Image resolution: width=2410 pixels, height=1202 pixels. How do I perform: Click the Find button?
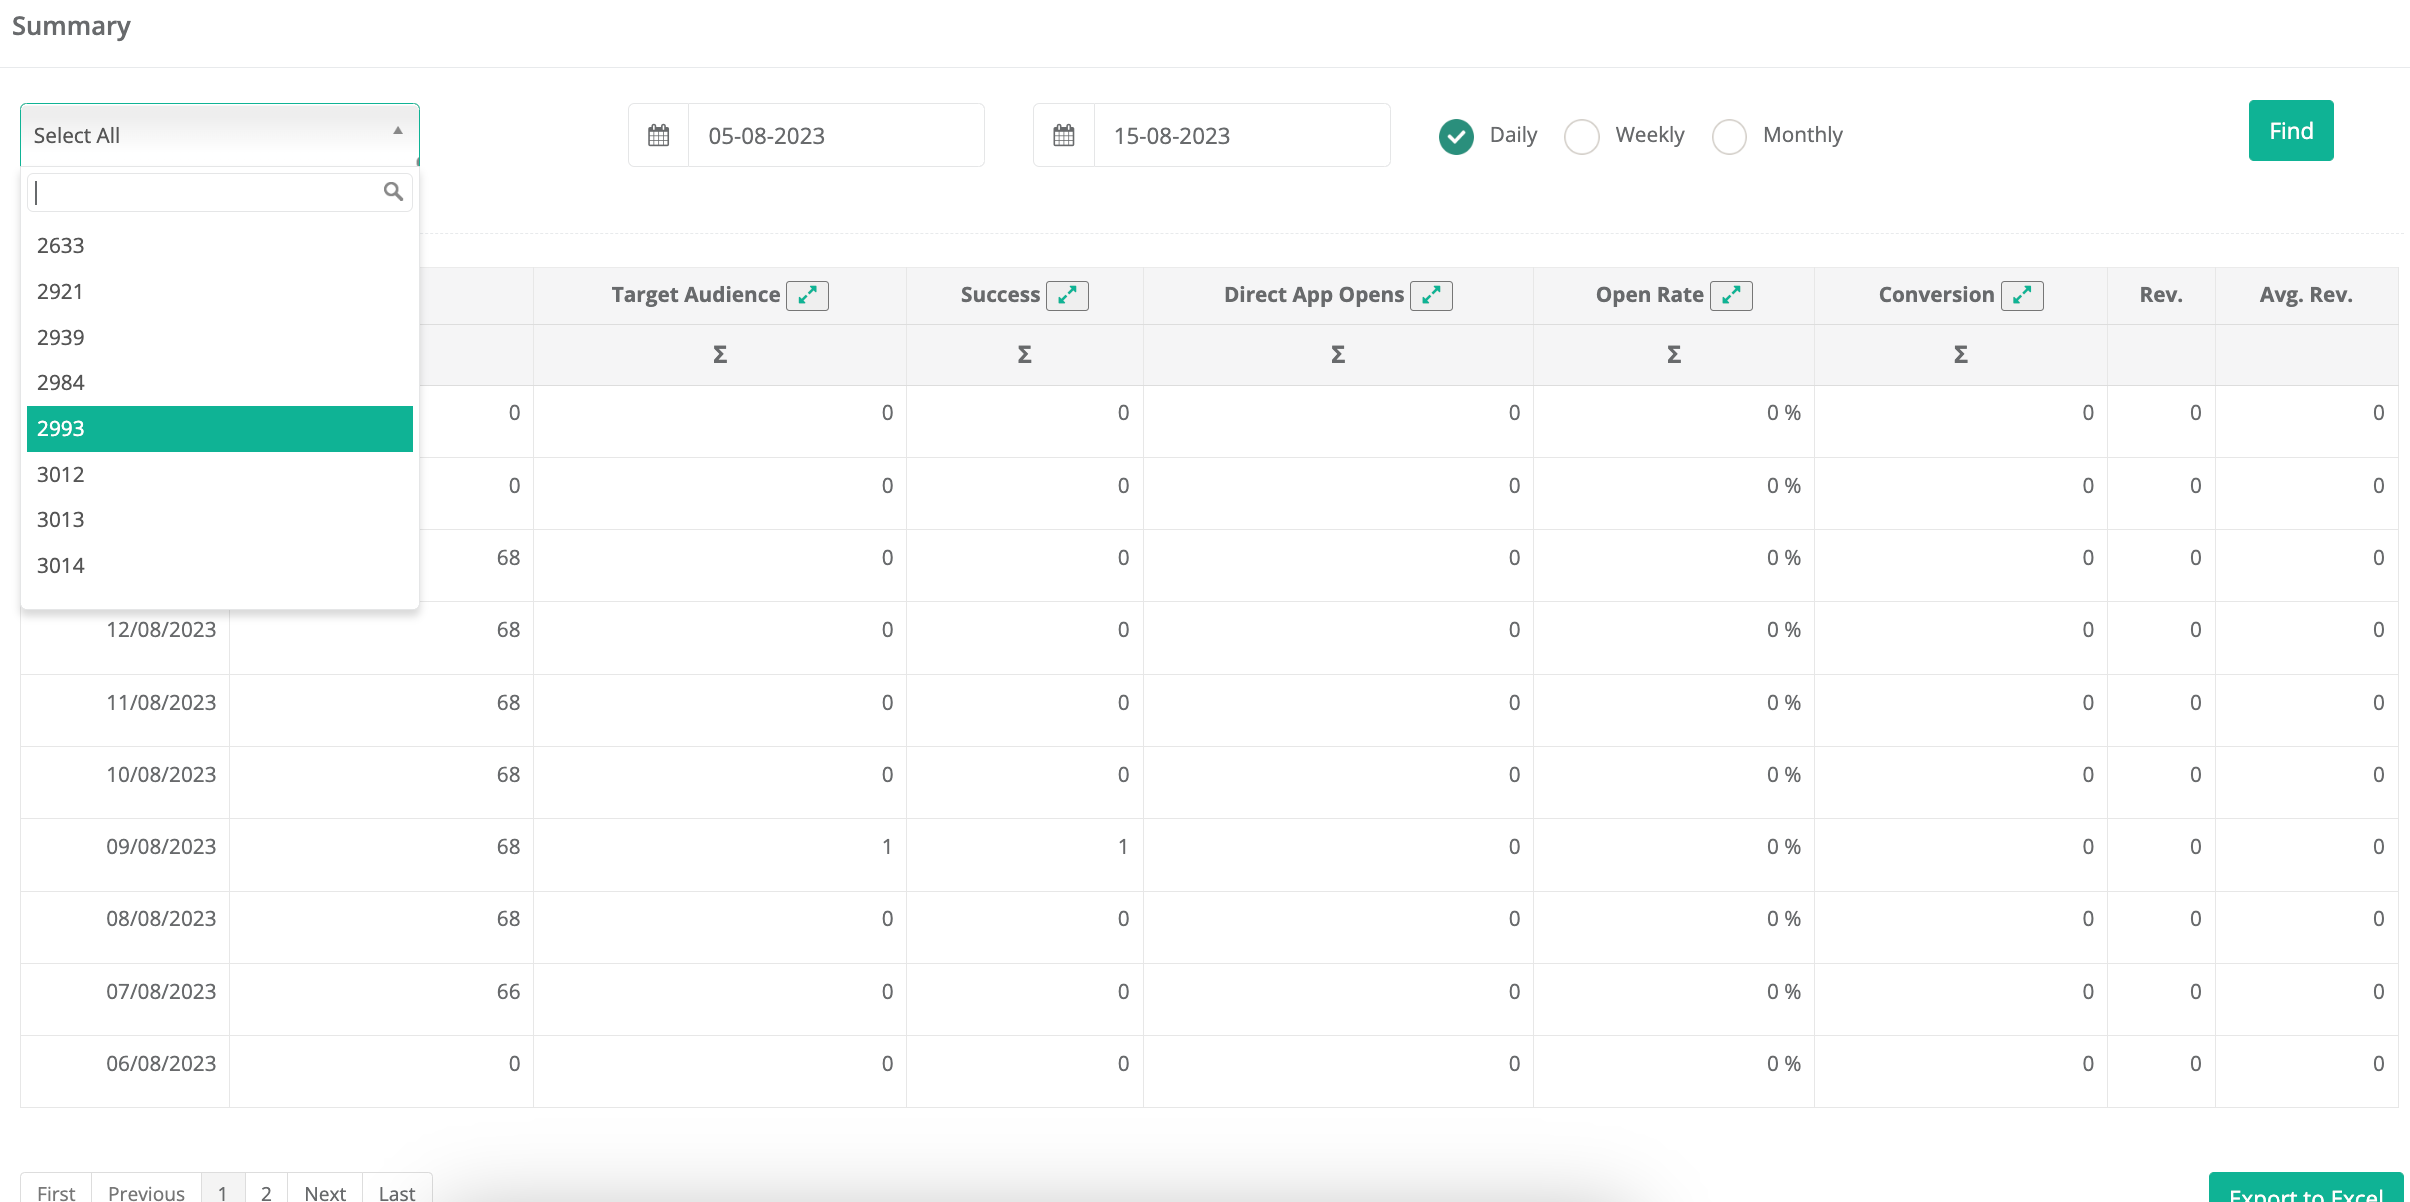[2290, 131]
